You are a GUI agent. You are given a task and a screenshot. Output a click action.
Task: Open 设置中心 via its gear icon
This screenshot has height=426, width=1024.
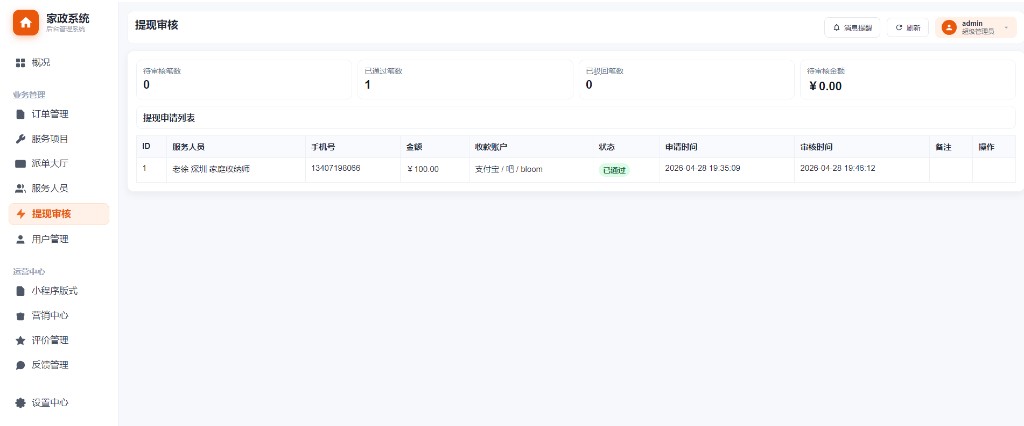20,402
